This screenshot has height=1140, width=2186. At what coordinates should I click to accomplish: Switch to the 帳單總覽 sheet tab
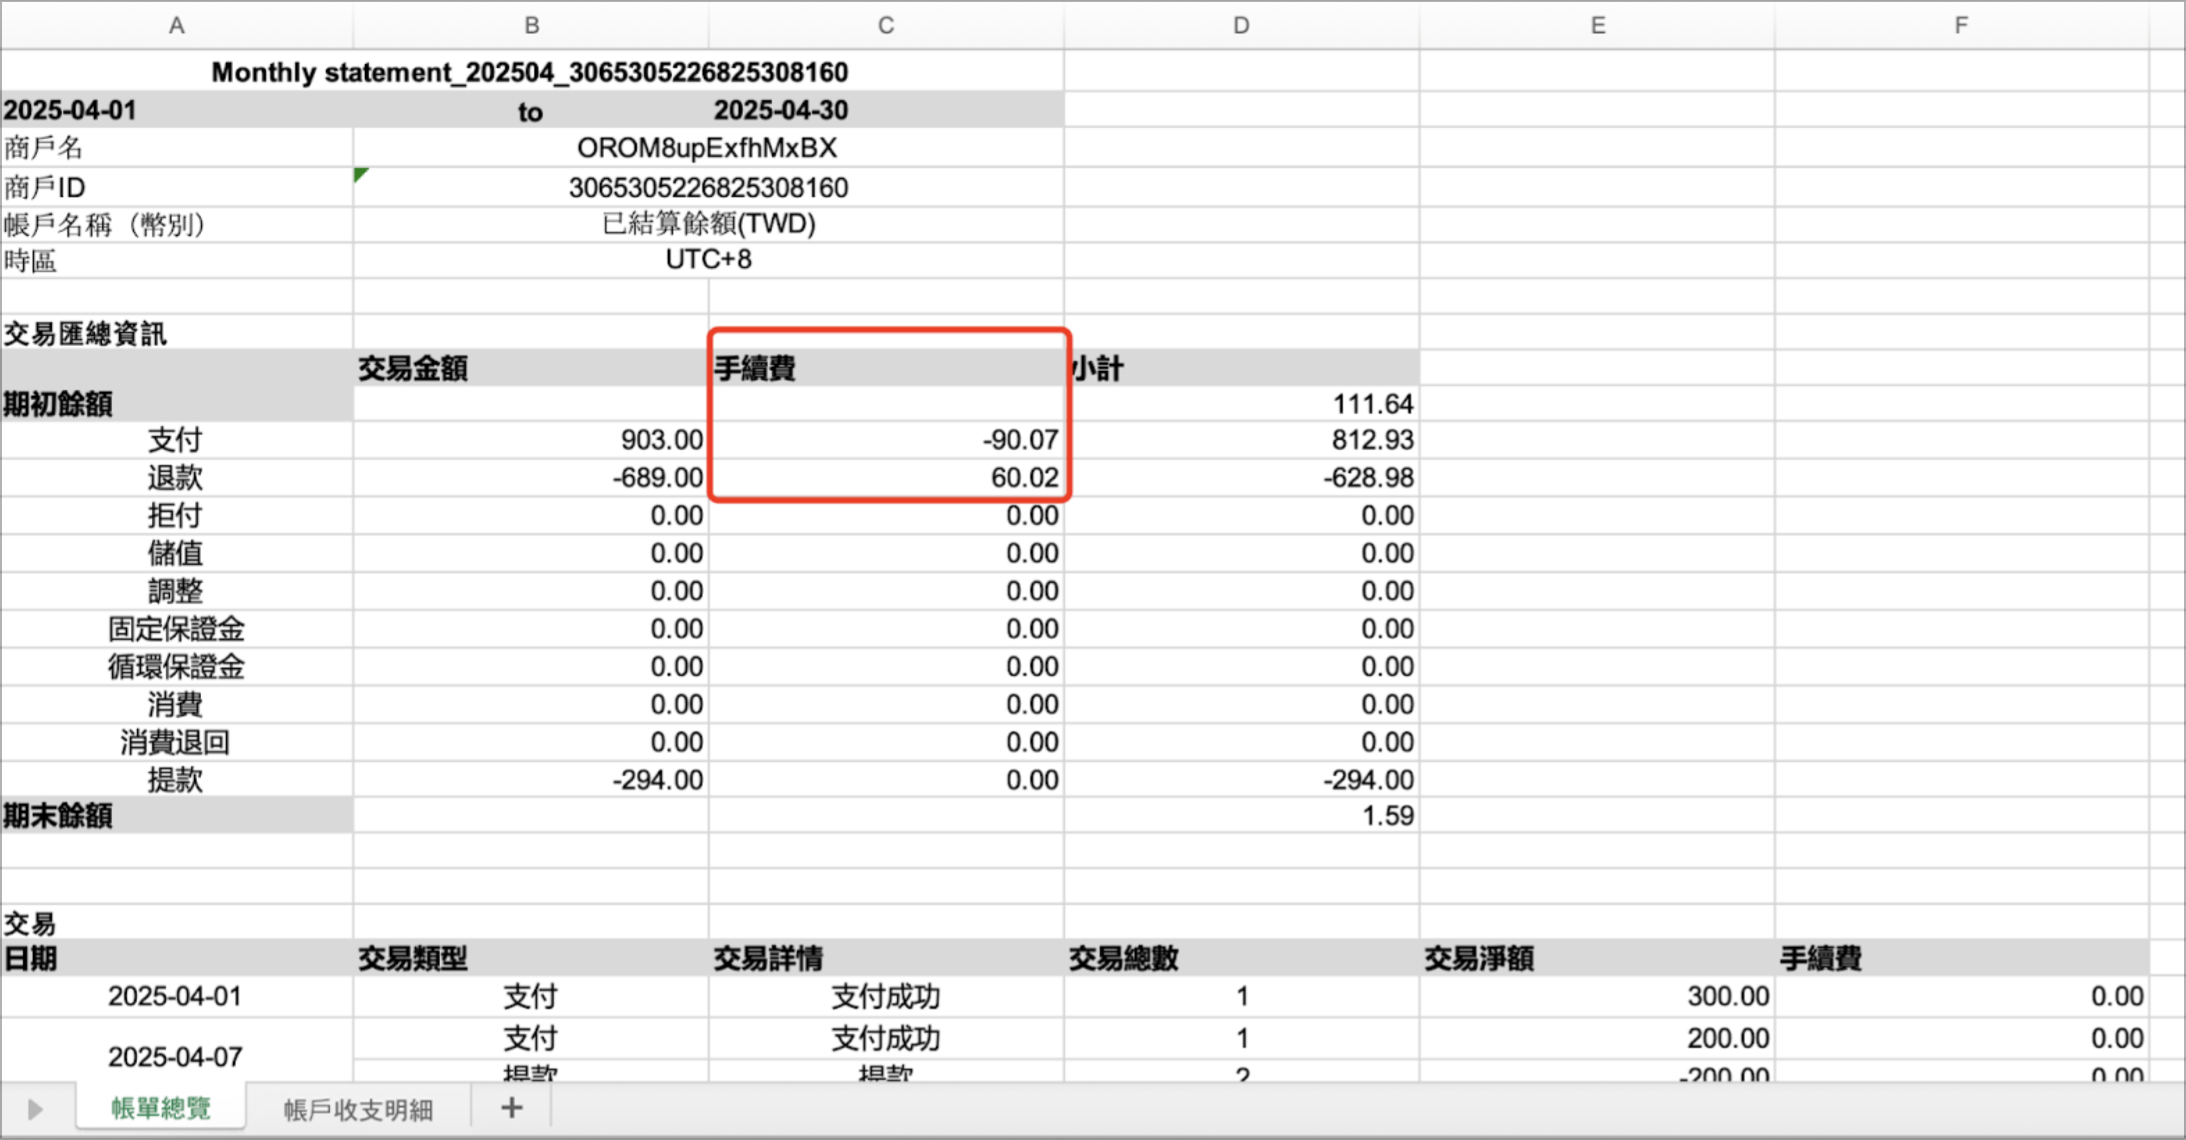click(161, 1108)
